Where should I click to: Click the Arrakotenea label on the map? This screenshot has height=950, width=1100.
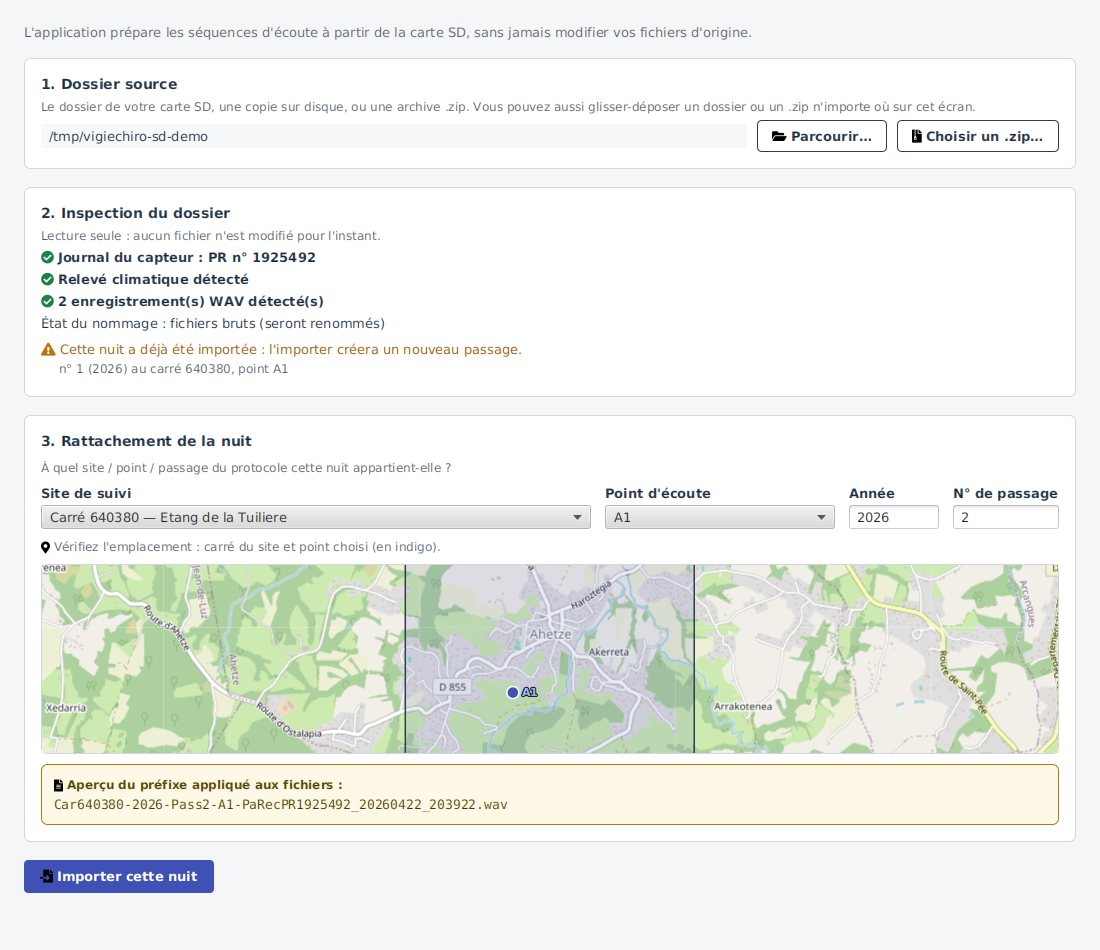tap(743, 707)
